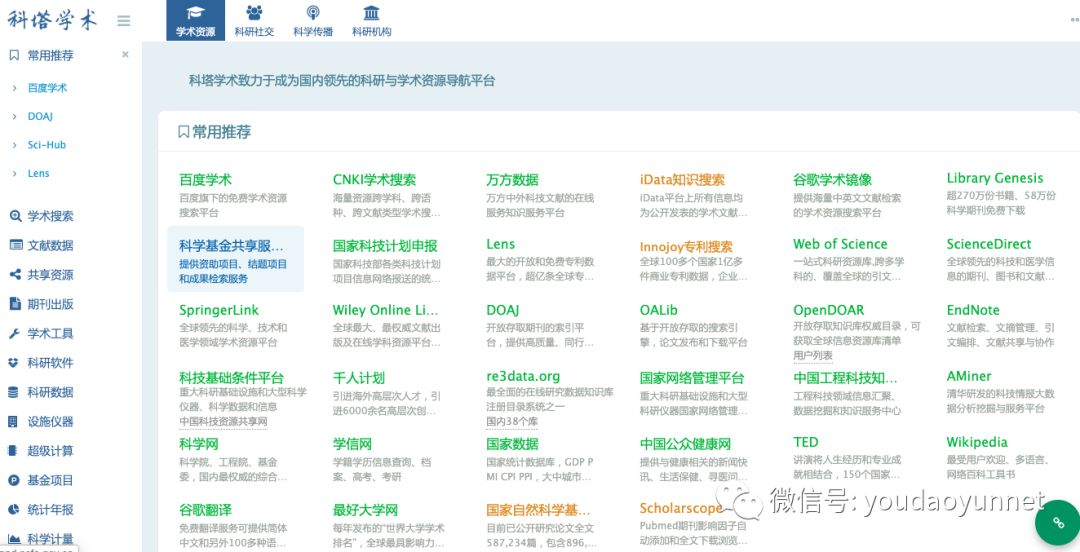Open the 谷歌翻译 link
Image resolution: width=1080 pixels, height=552 pixels.
coord(205,510)
